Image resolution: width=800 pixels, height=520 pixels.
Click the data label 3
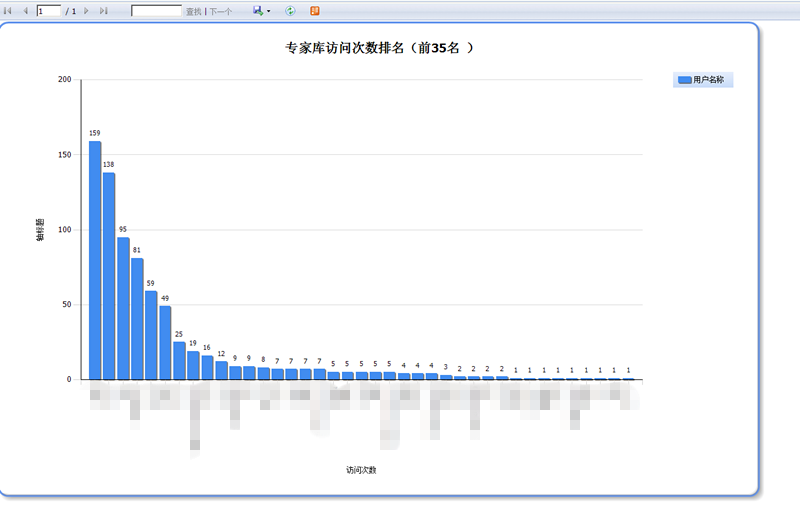(445, 367)
